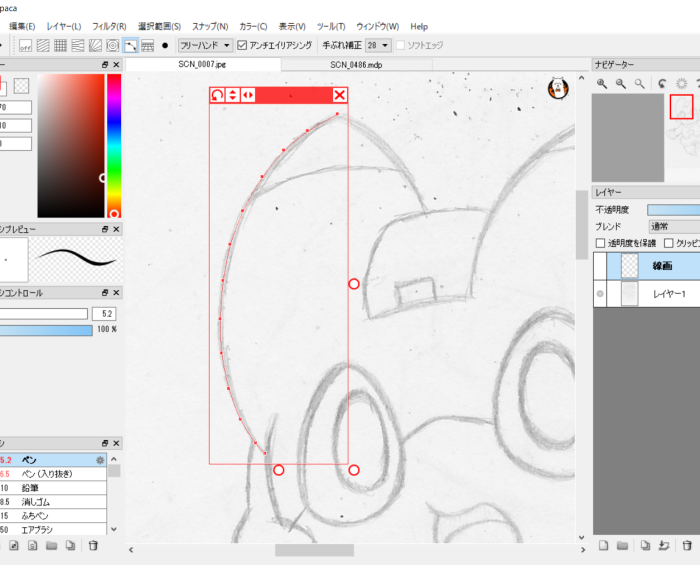
Task: Toggle visibility of 線画 layer
Action: click(x=600, y=266)
